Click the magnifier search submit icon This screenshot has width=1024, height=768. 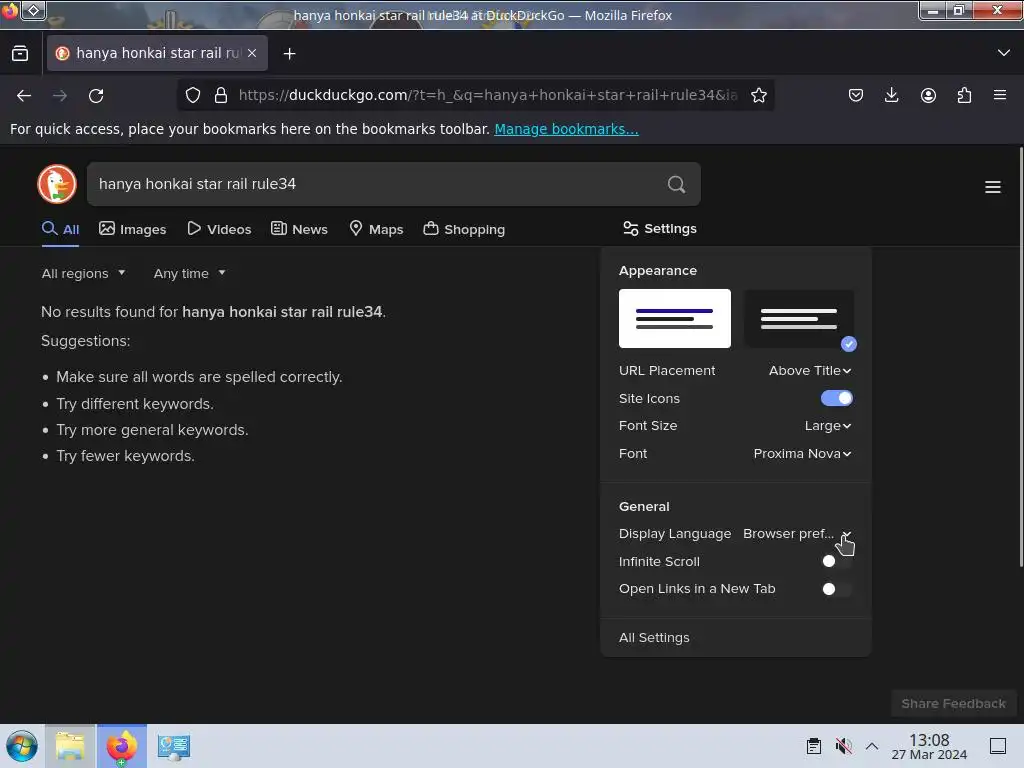pyautogui.click(x=677, y=184)
